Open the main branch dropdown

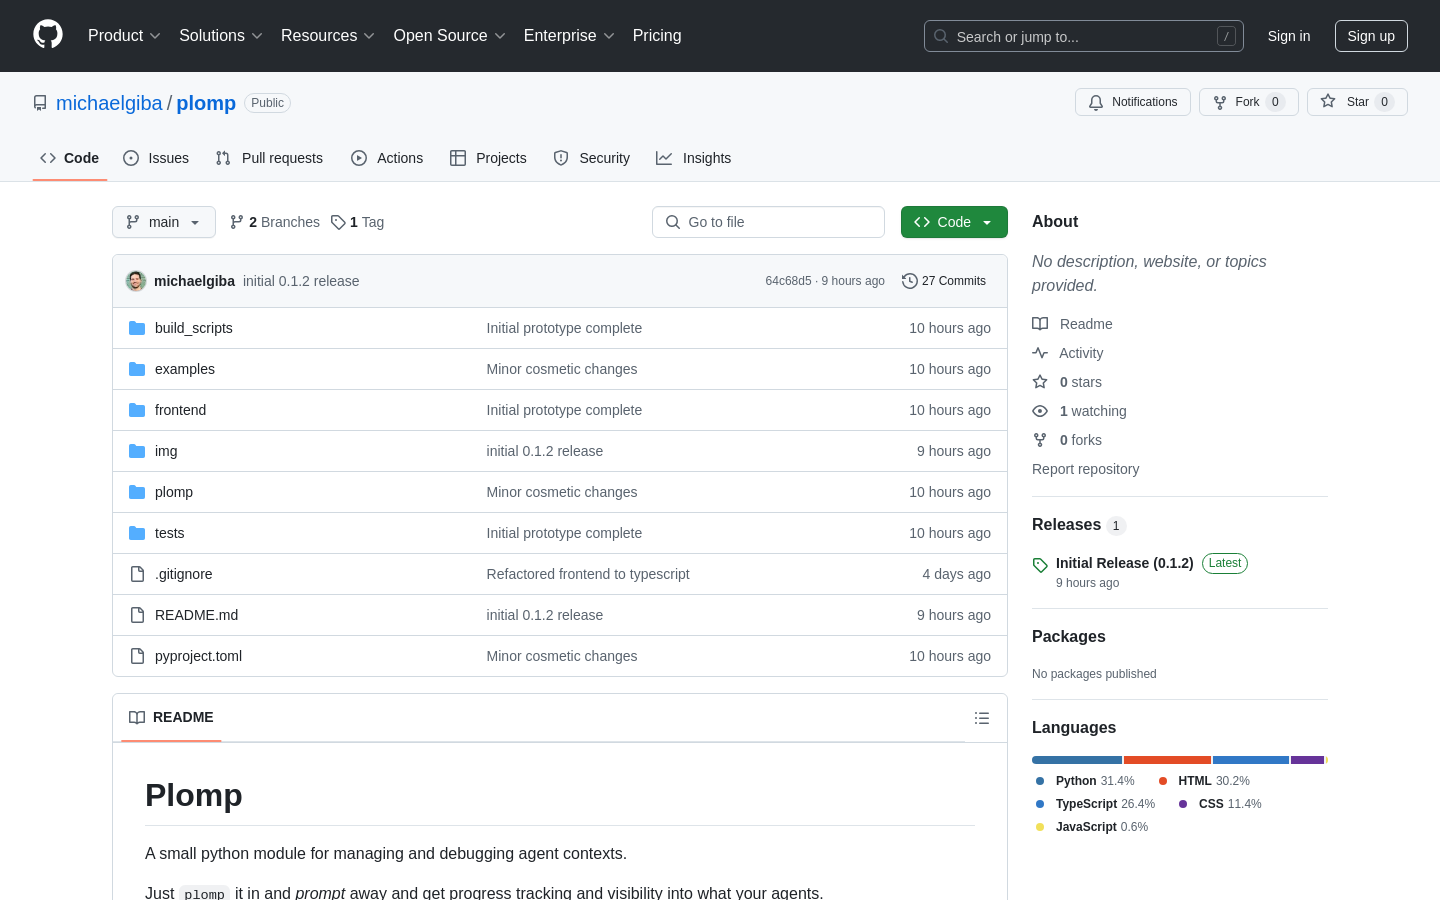coord(164,222)
